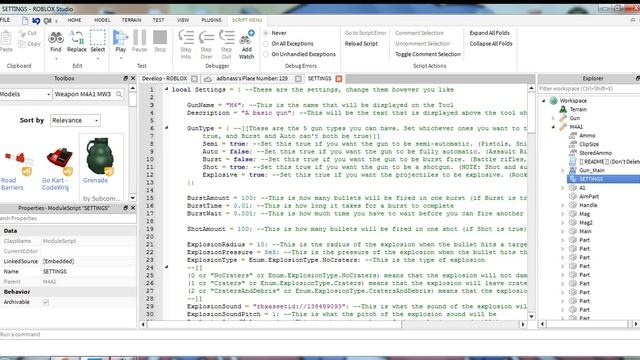
Task: Open the PLUGINS ribbon tab
Action: 211,20
